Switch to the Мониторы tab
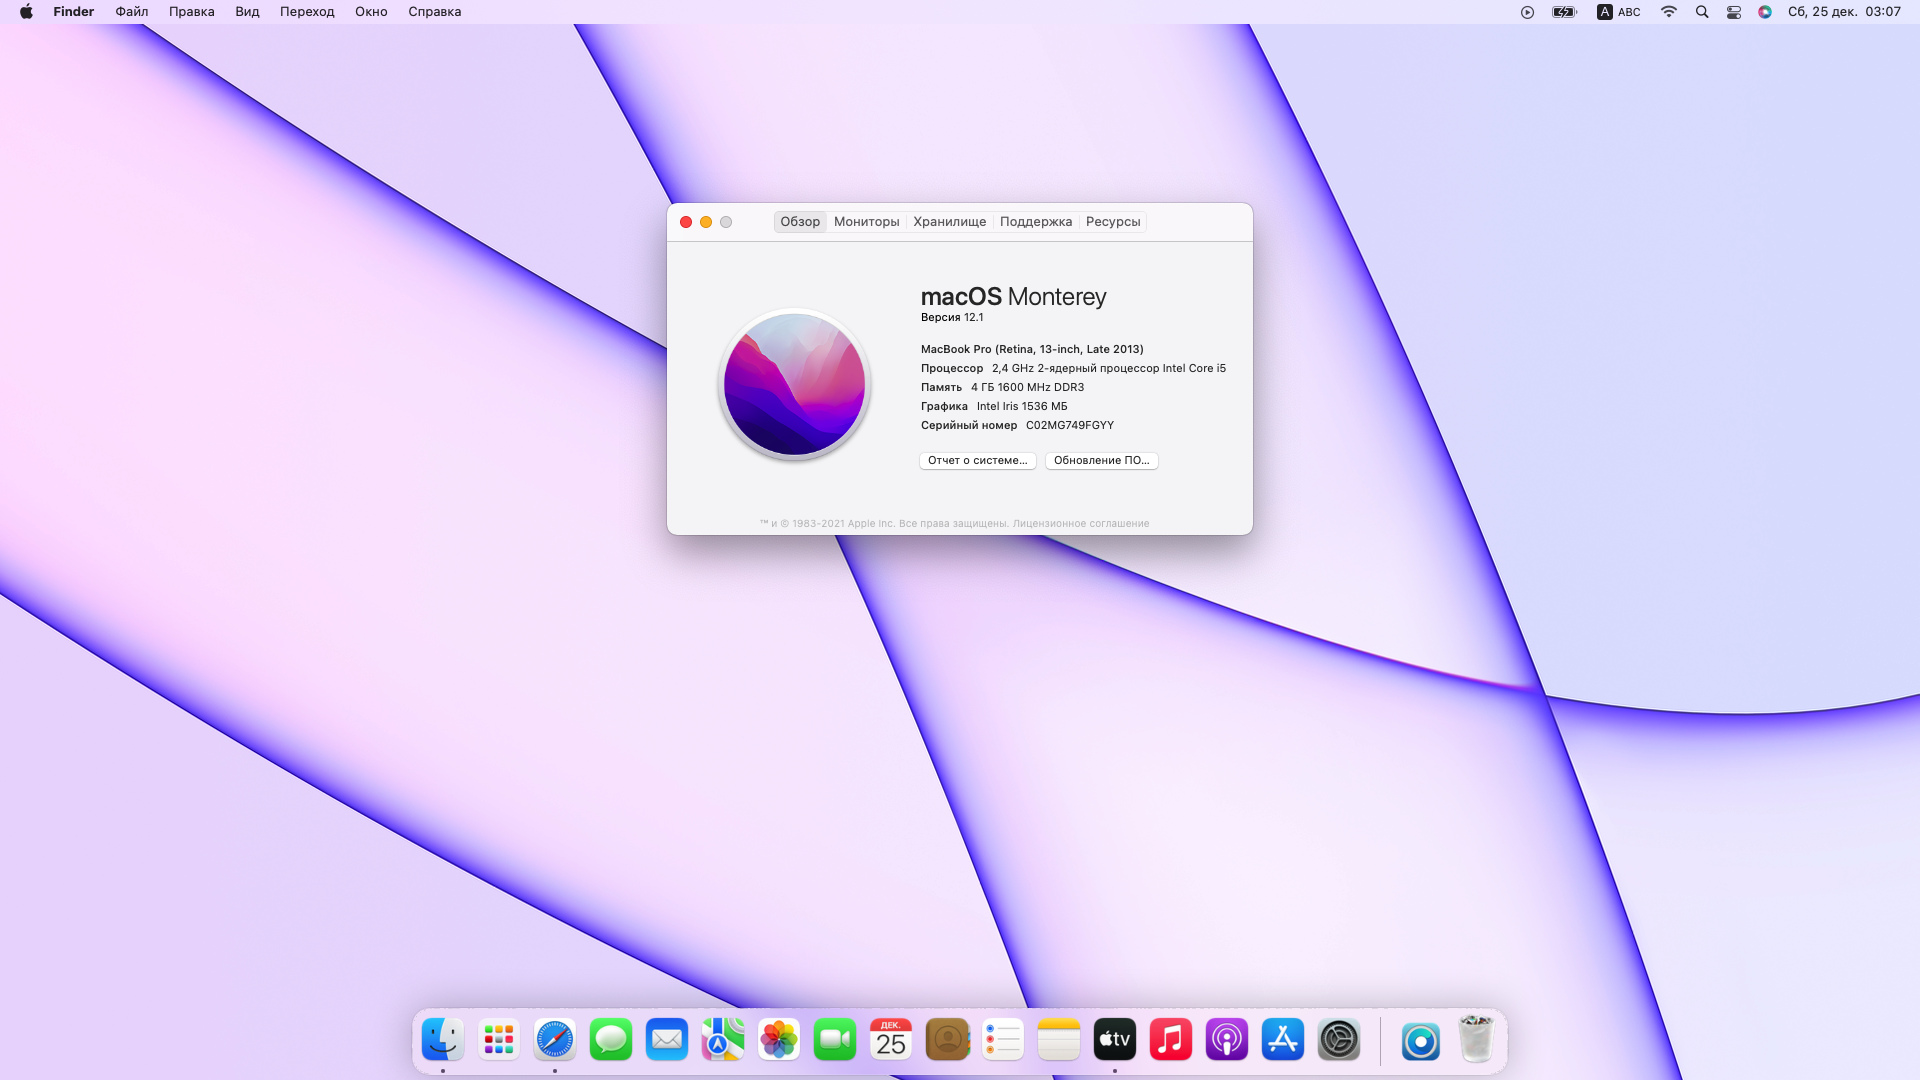The image size is (1920, 1080). (866, 222)
